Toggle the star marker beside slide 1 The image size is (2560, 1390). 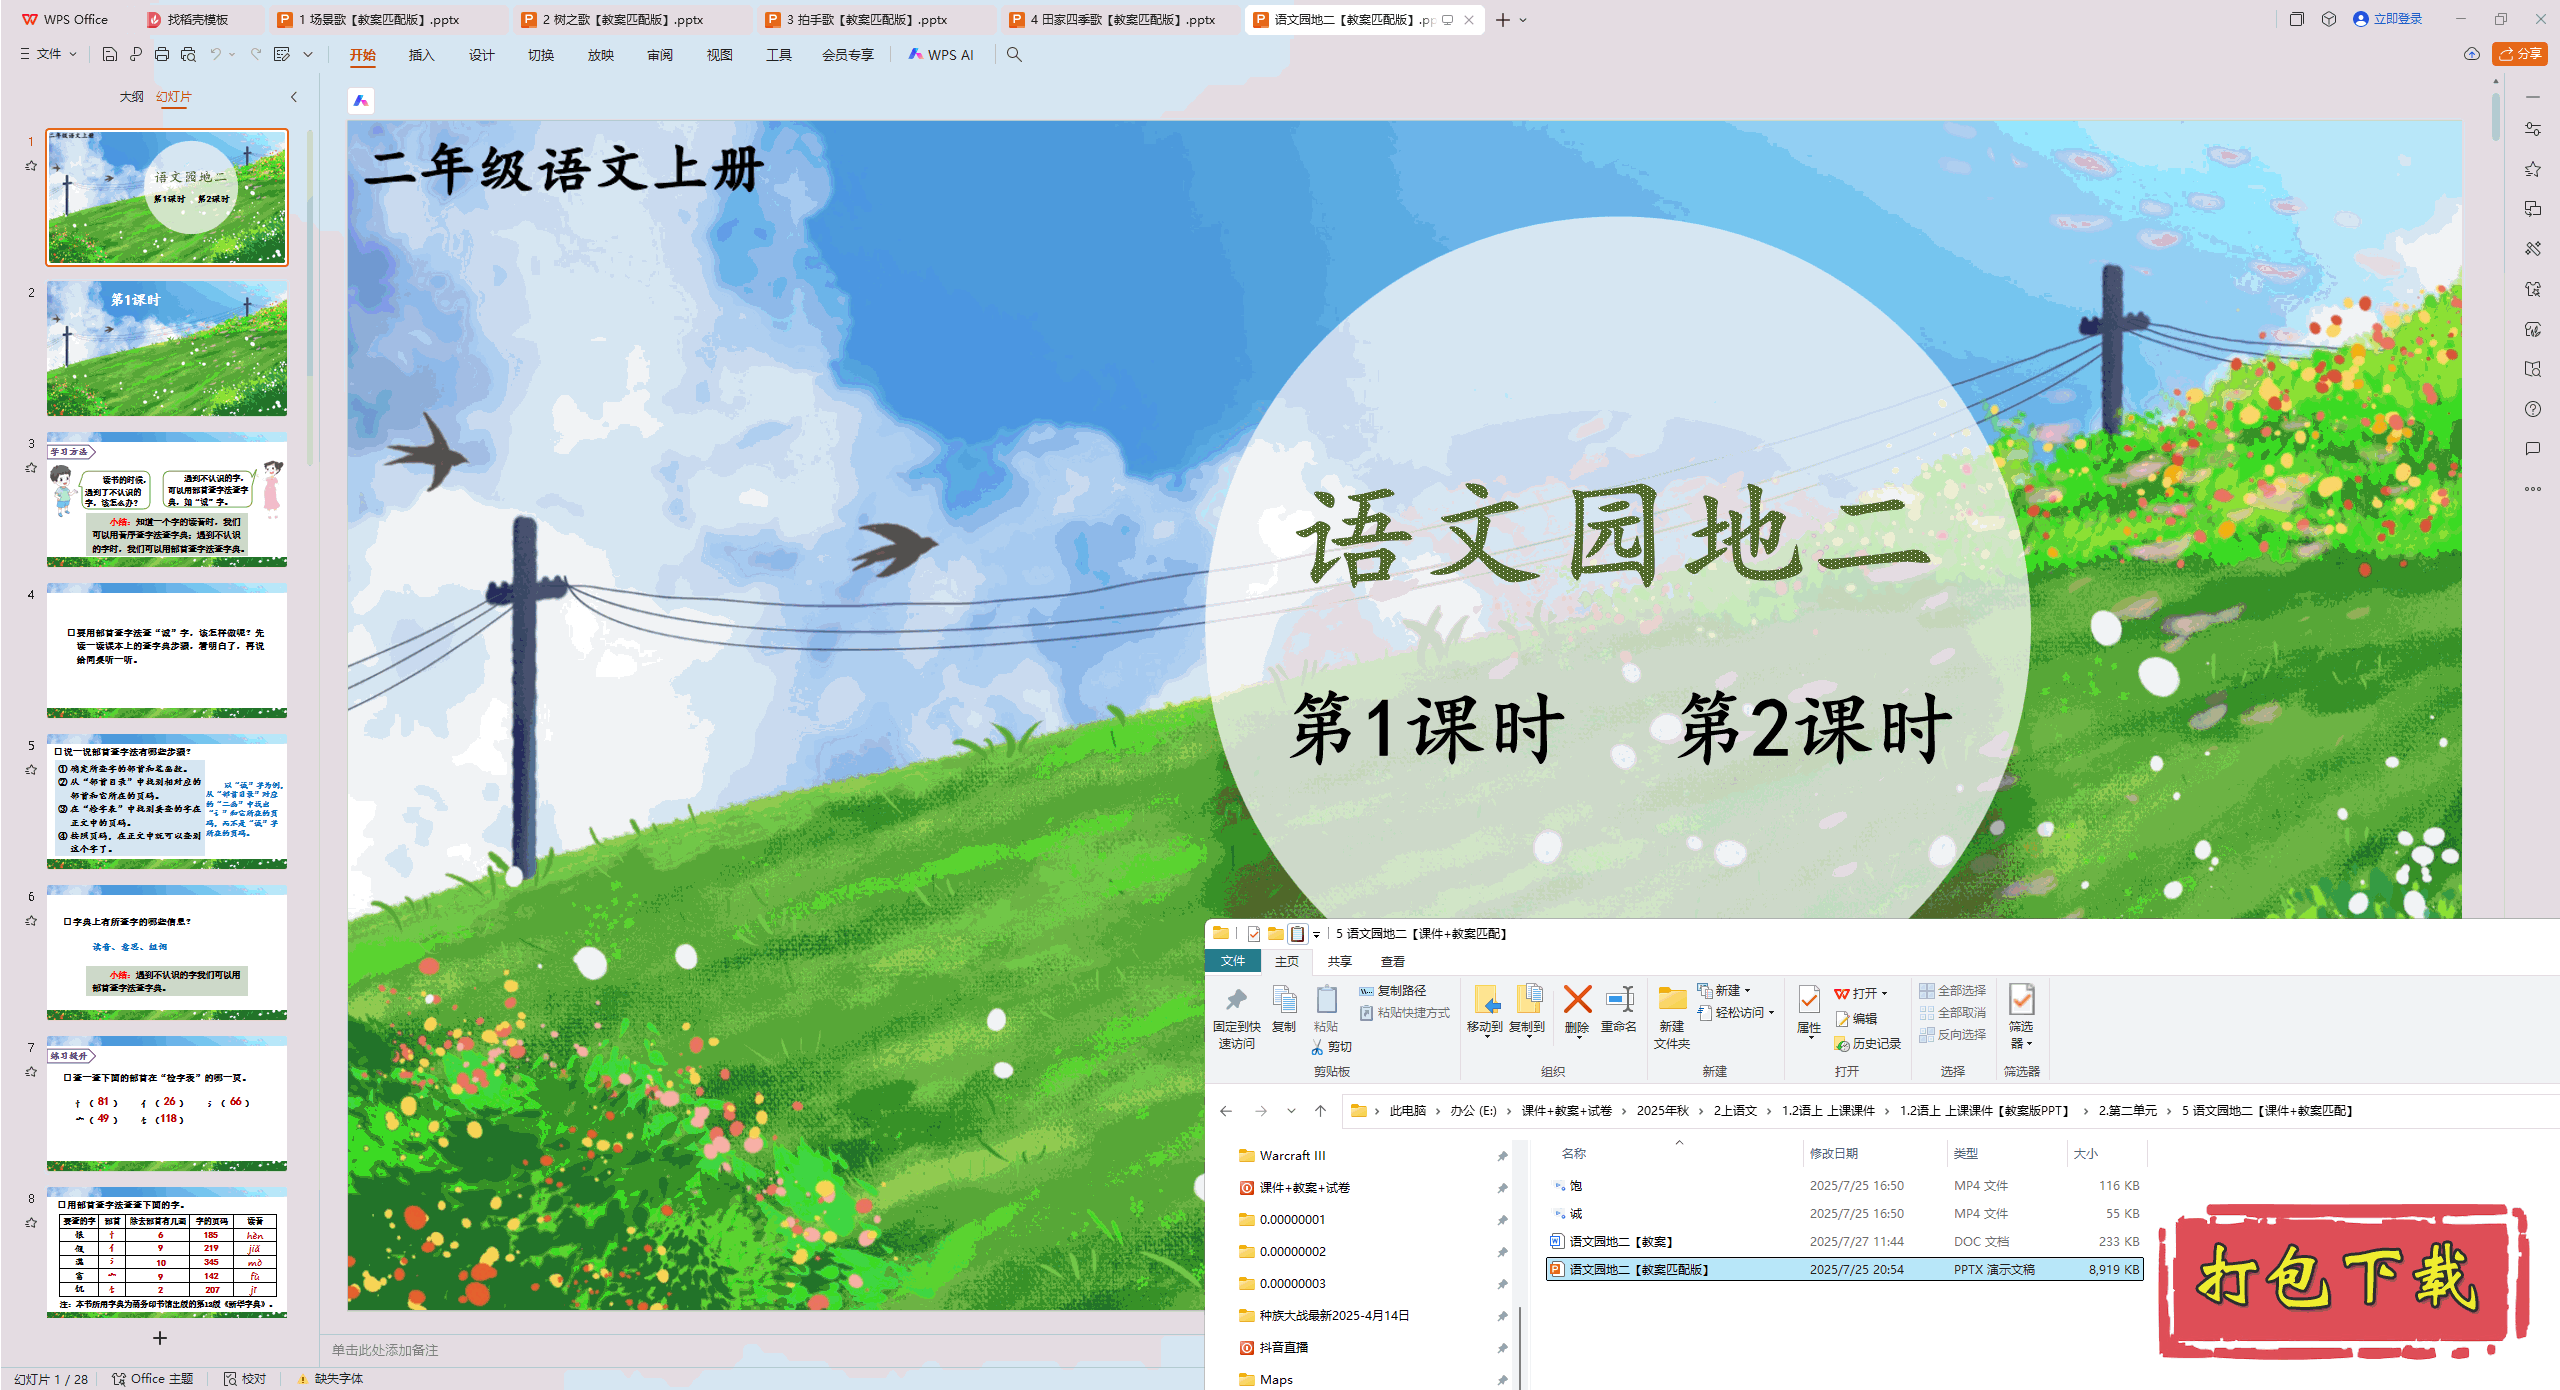[31, 166]
